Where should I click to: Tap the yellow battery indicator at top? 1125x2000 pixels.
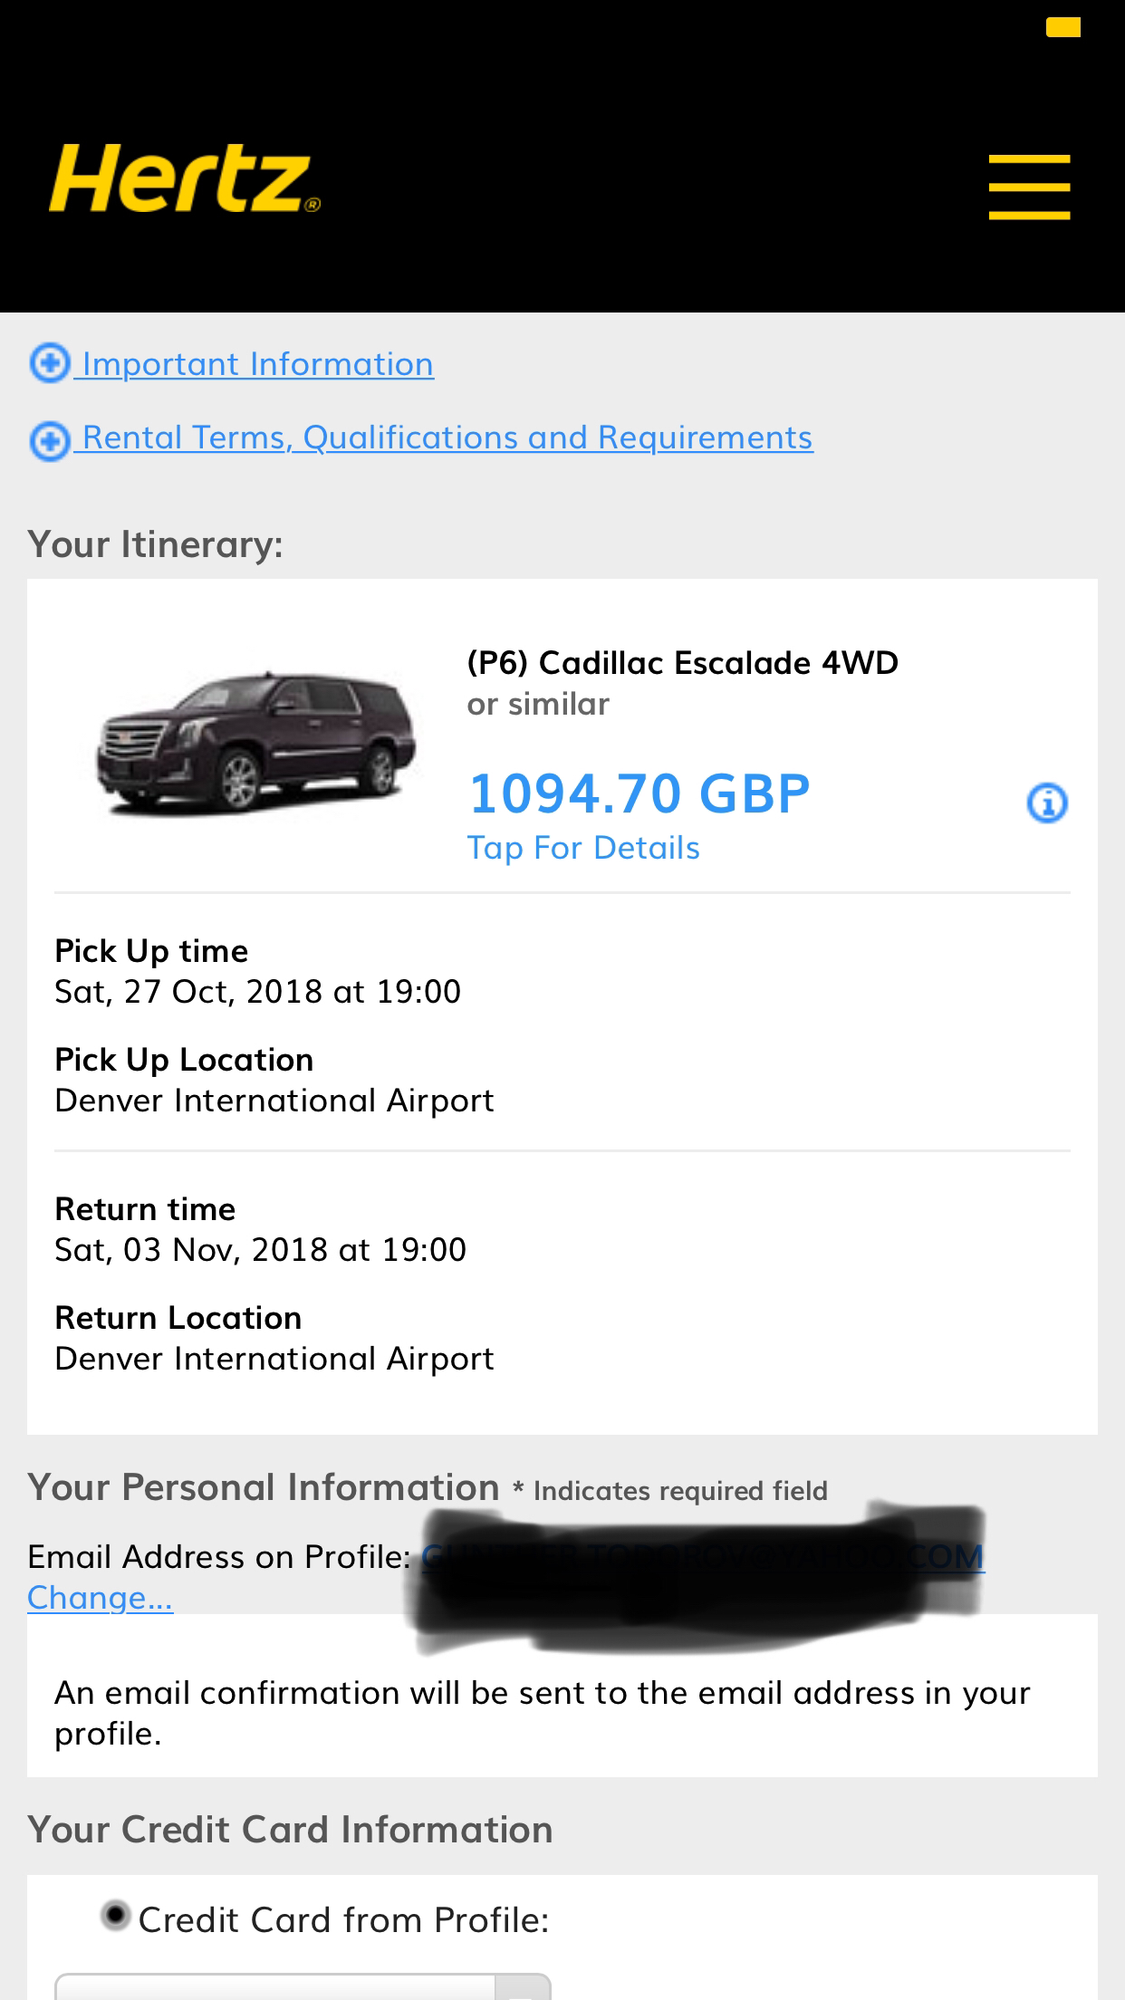[x=1063, y=28]
